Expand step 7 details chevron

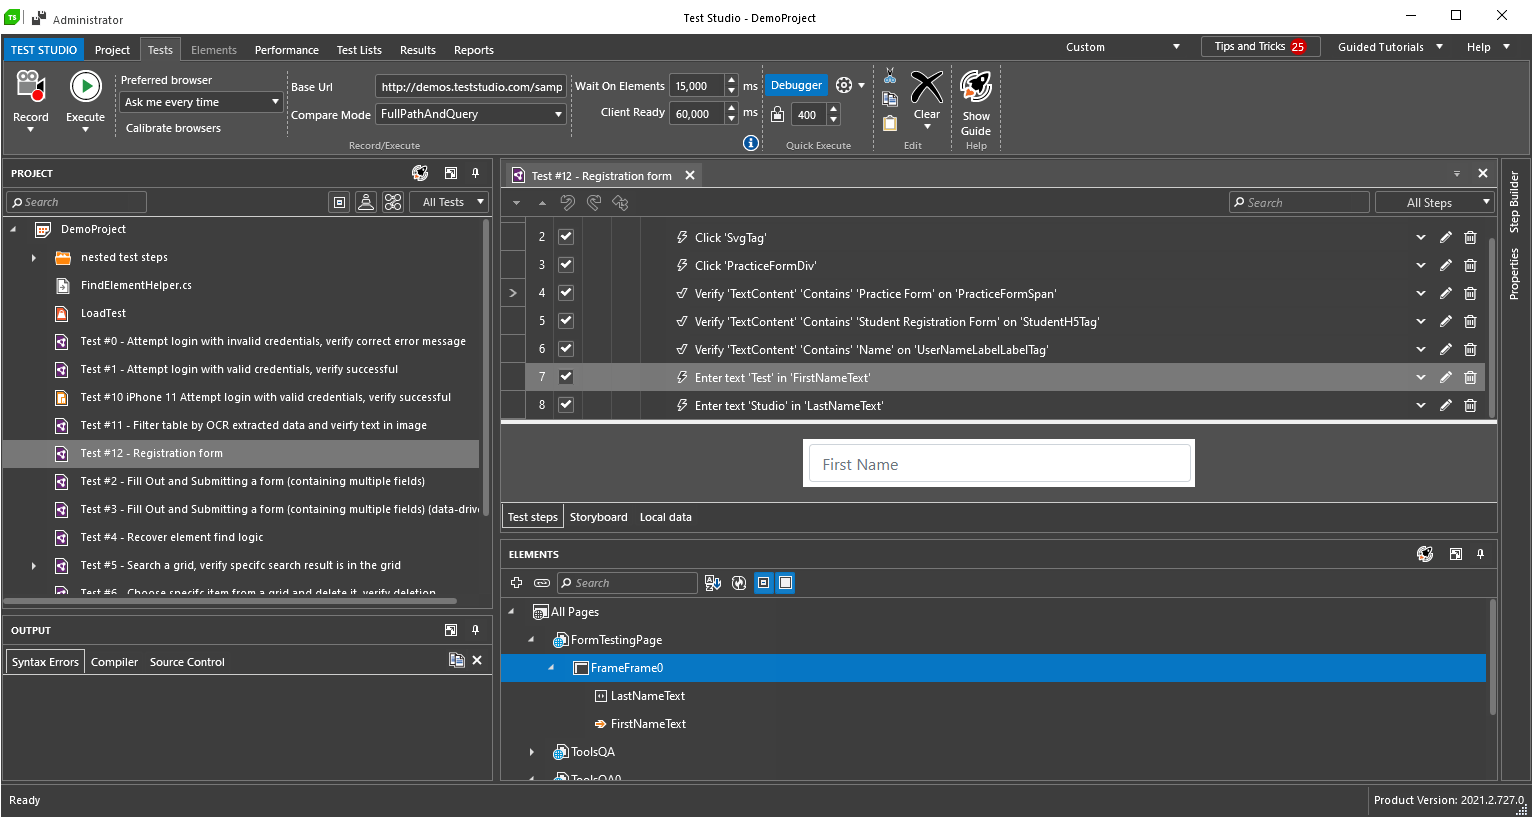tap(1420, 377)
